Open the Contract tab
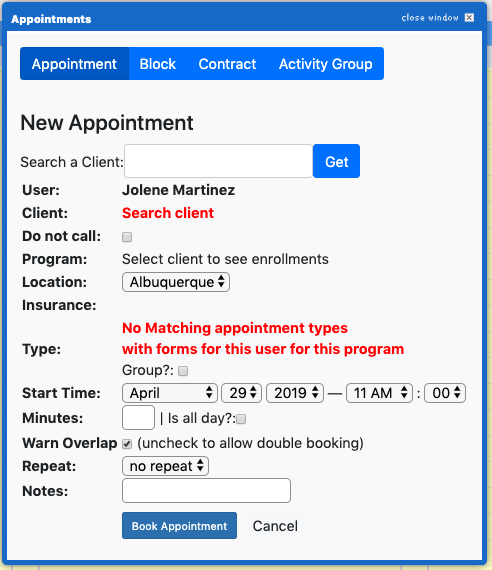The image size is (492, 570). [x=227, y=64]
